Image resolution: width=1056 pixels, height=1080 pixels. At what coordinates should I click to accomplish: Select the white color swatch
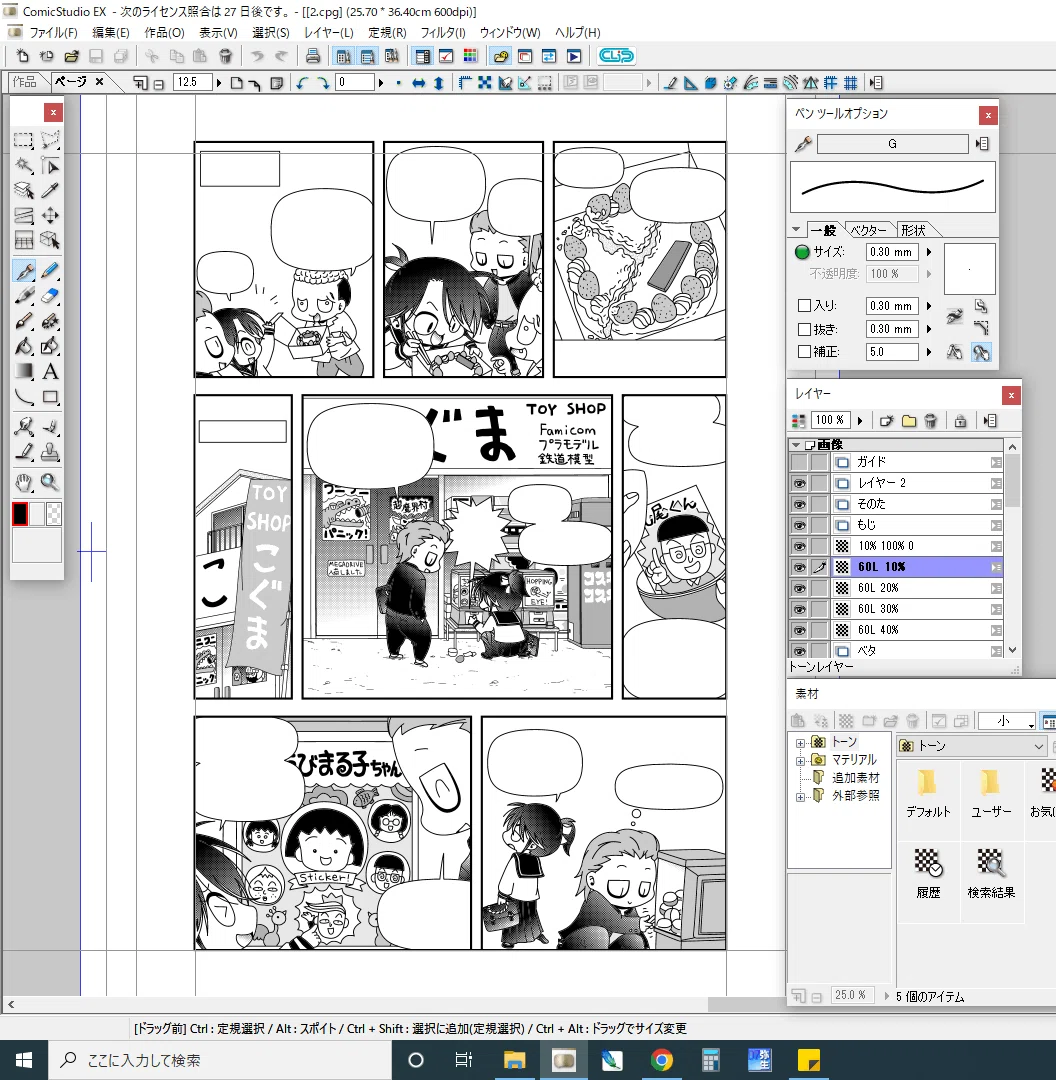(x=37, y=514)
